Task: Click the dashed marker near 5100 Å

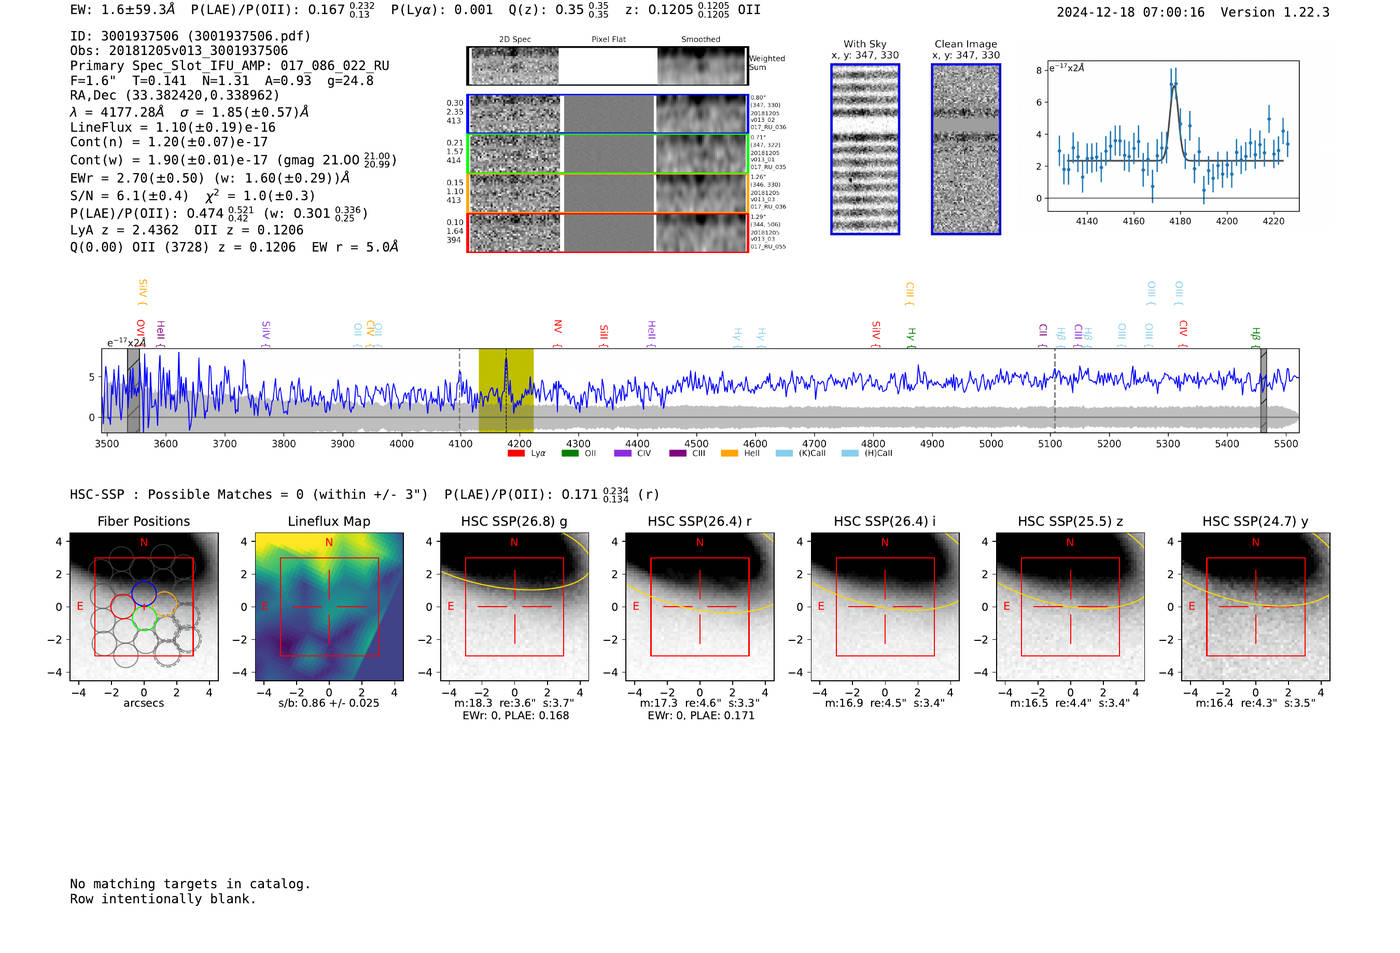Action: (1054, 390)
